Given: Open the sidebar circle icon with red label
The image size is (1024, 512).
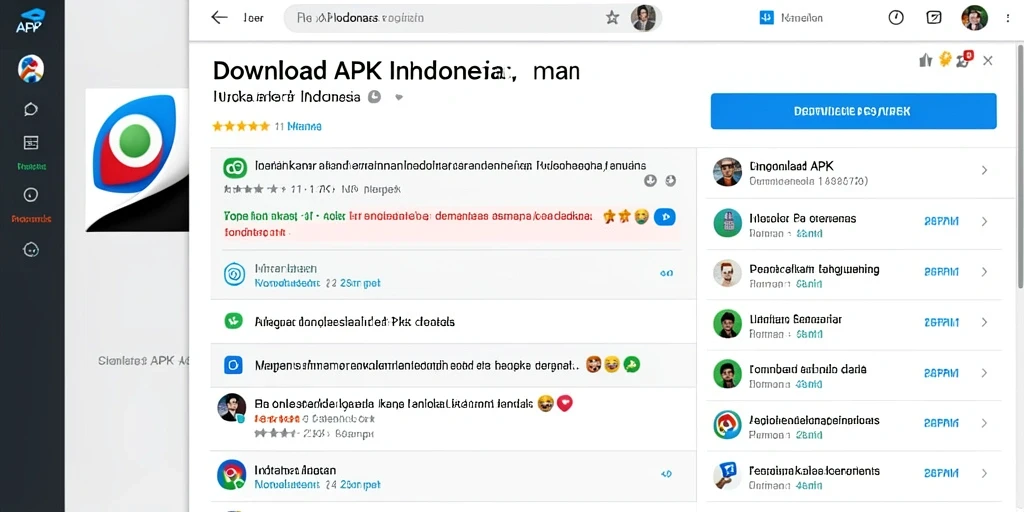Looking at the screenshot, I should pos(31,195).
